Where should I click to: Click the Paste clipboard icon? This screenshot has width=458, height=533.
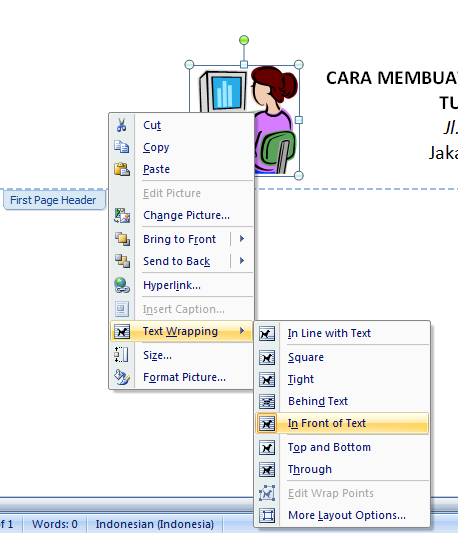pyautogui.click(x=122, y=169)
